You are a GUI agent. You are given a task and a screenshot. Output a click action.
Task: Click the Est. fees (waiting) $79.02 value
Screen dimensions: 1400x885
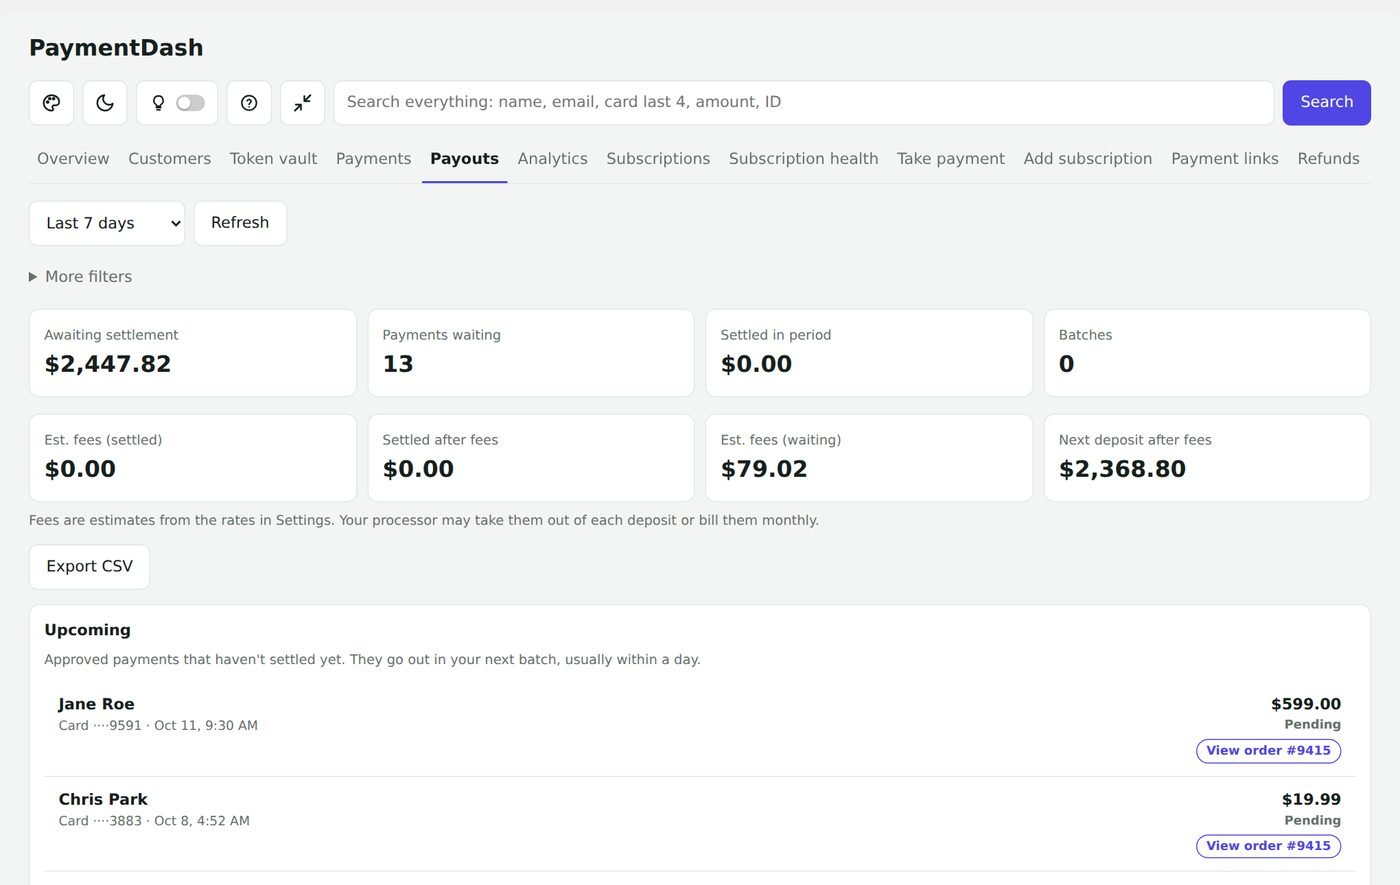[764, 469]
